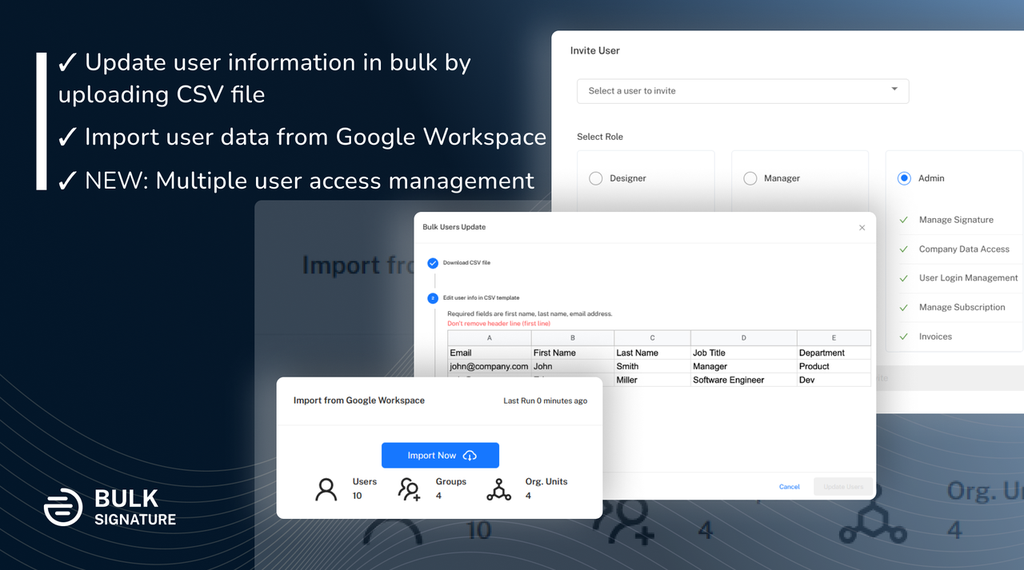Click the Invoices permission label

(x=935, y=337)
